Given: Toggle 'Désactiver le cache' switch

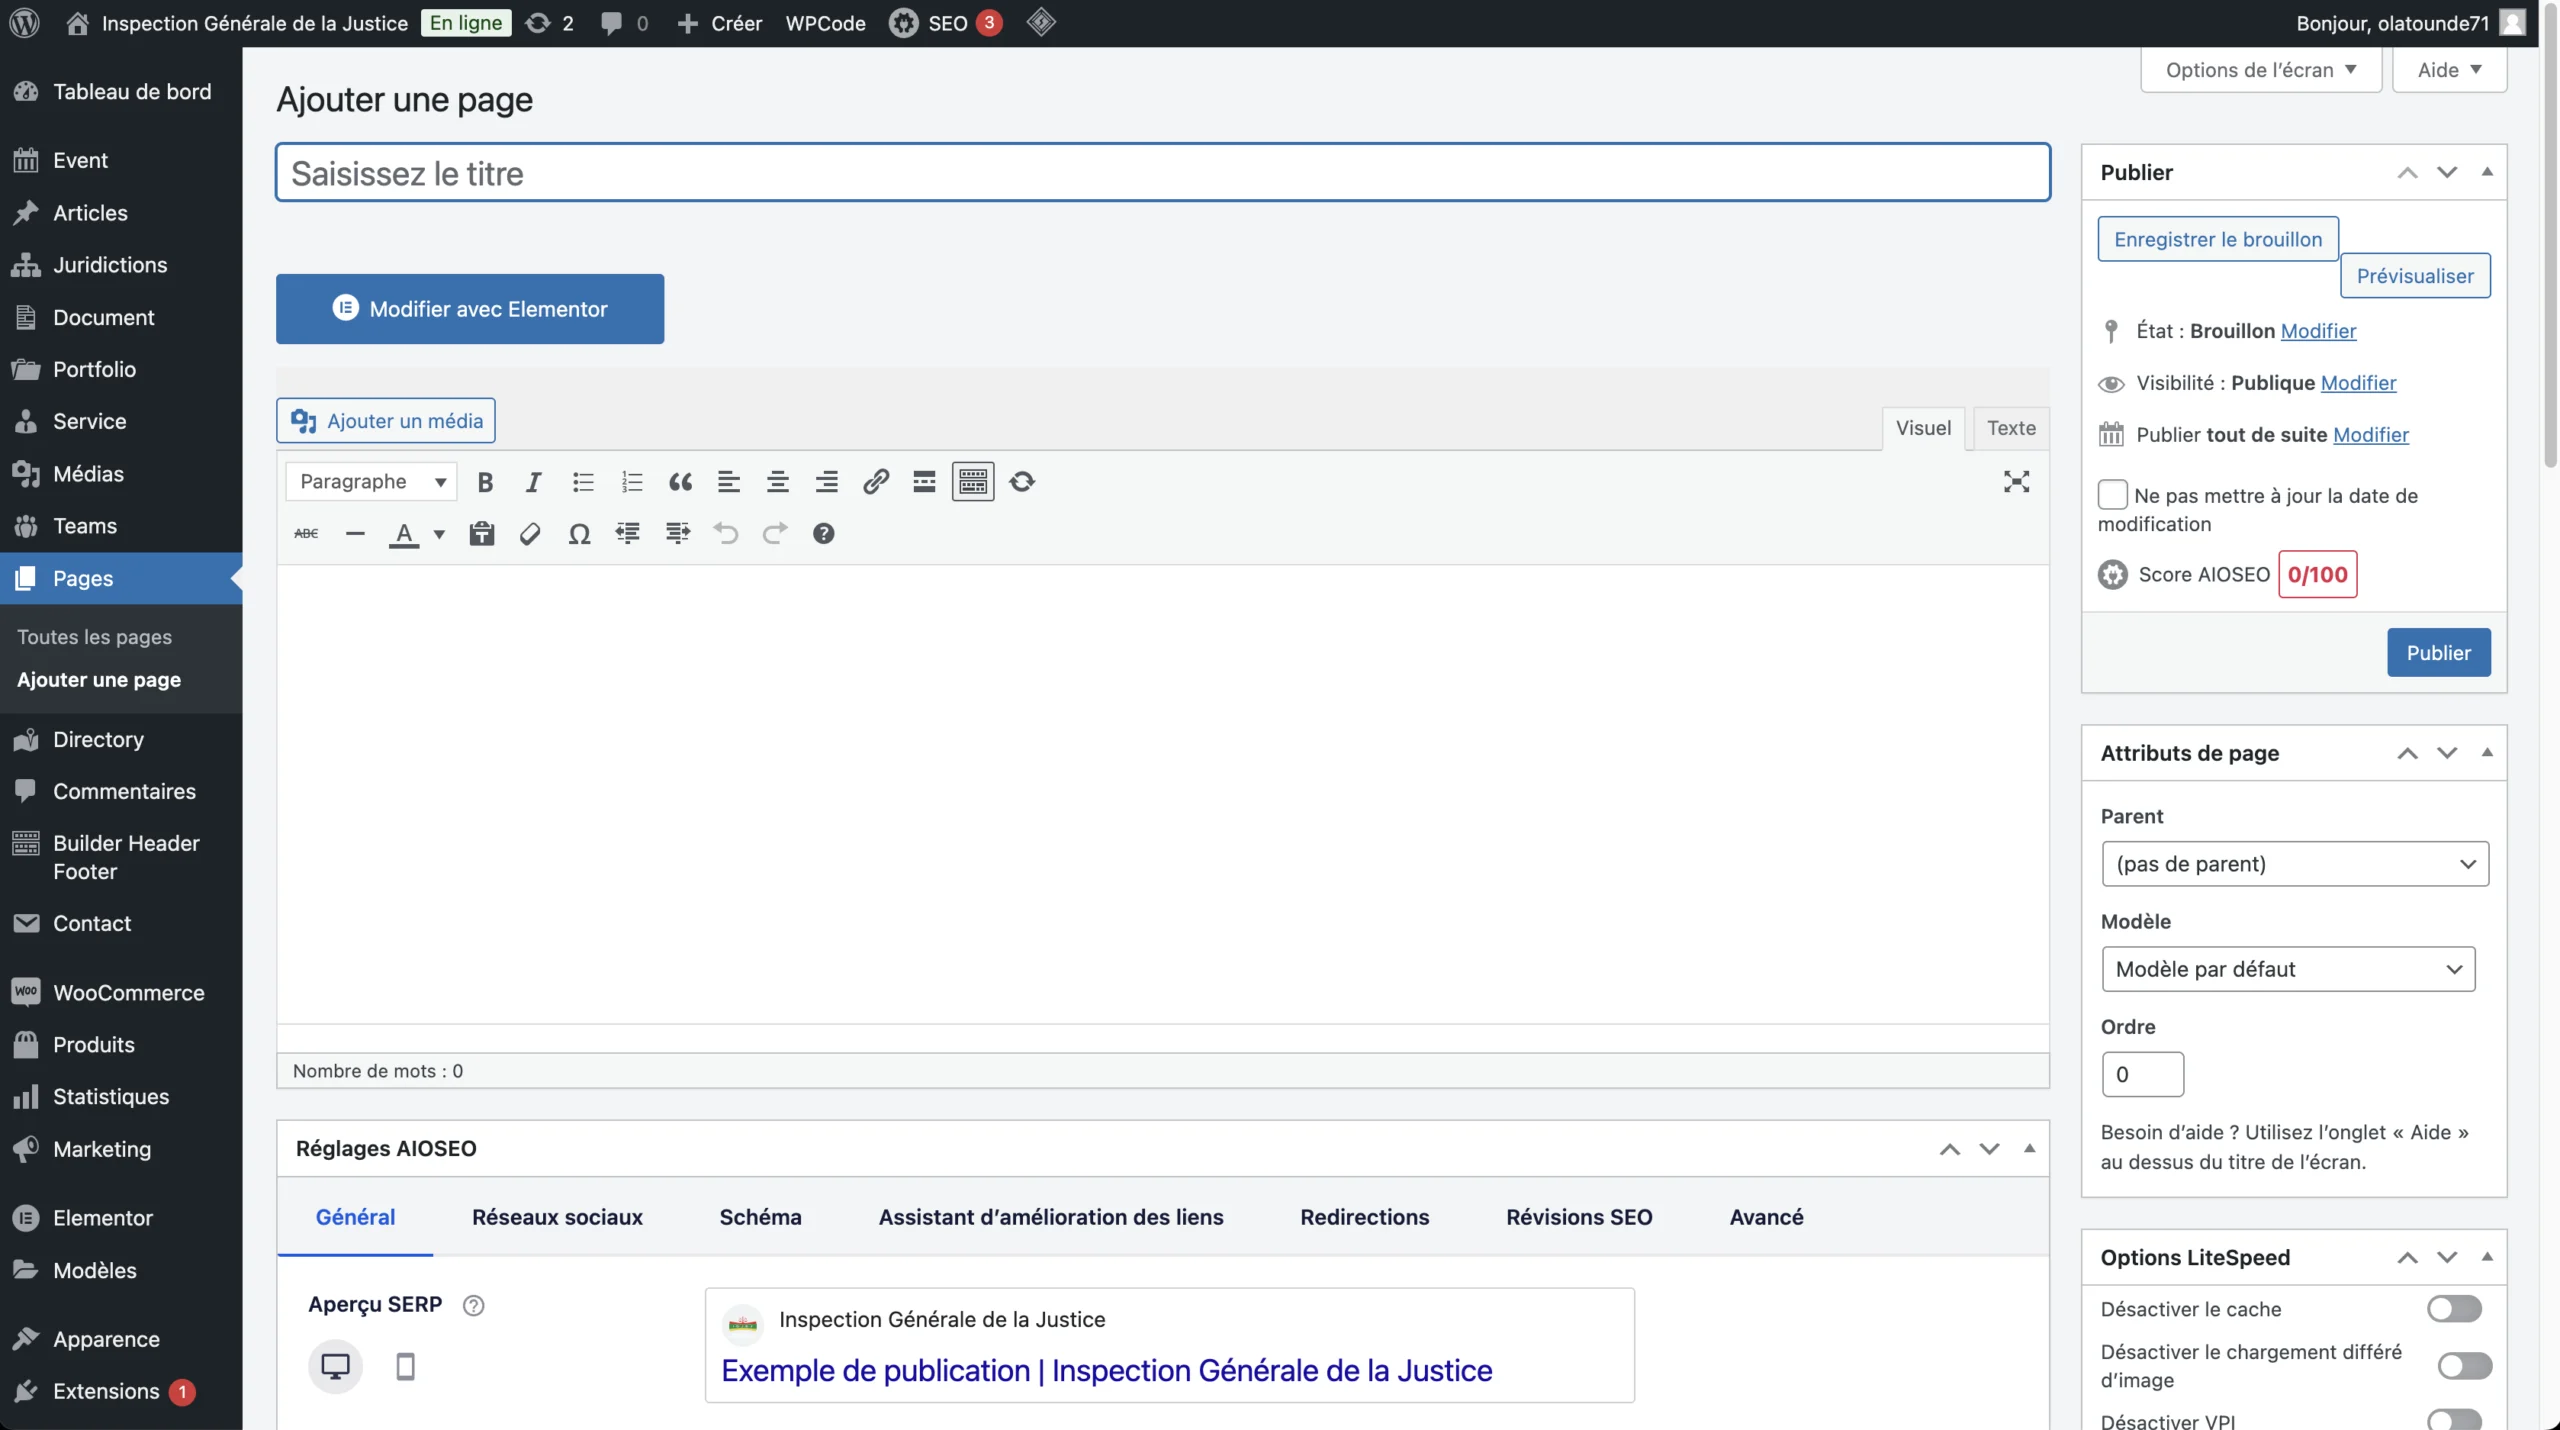Looking at the screenshot, I should [2453, 1309].
